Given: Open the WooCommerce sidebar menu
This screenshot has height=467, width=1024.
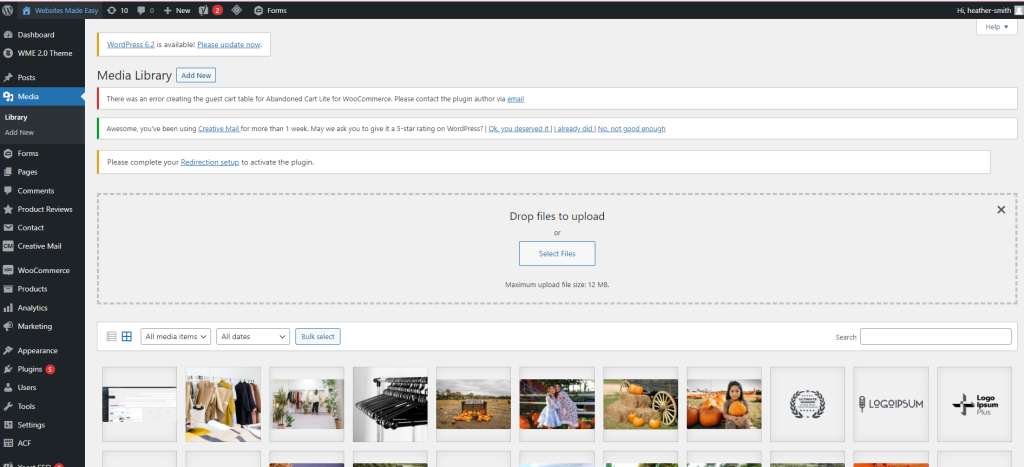Looking at the screenshot, I should (43, 270).
